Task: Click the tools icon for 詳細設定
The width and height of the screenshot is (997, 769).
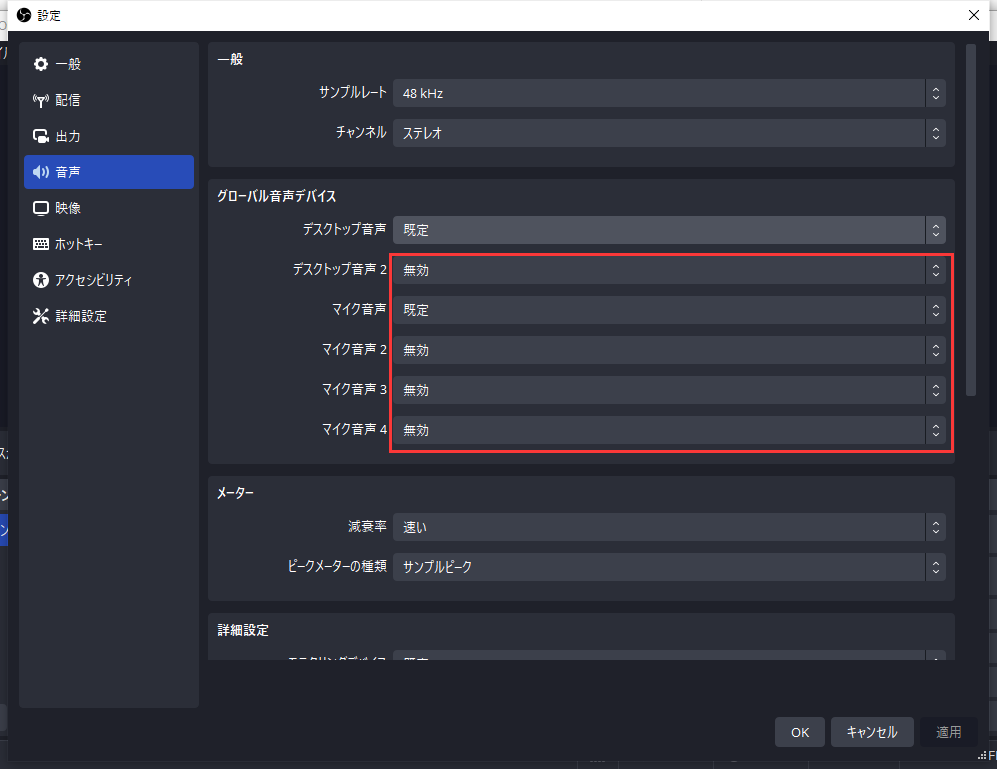Action: click(41, 316)
